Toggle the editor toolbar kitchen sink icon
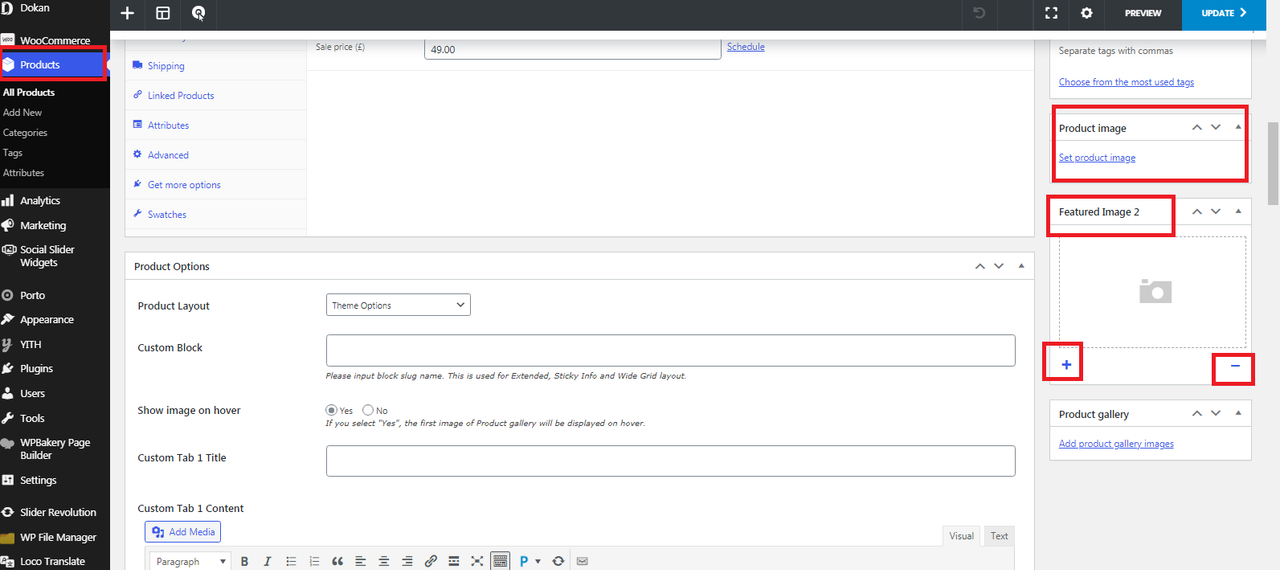Screen dimensions: 1280x570 500,561
